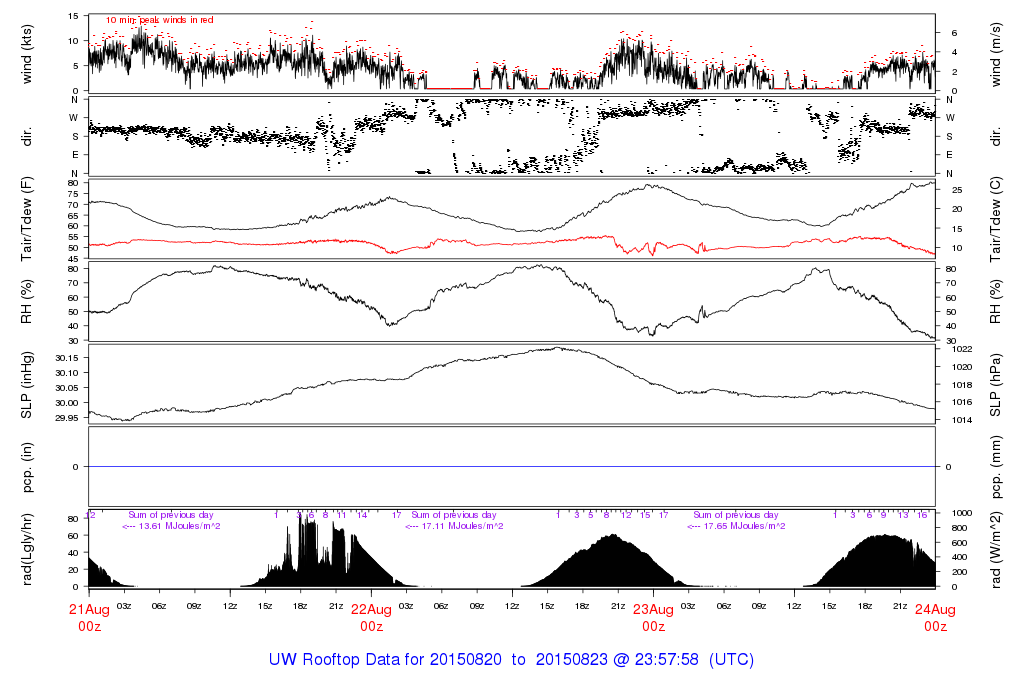Select the '10 min. peak winds in red' legend
The width and height of the screenshot is (1024, 700).
coord(160,20)
